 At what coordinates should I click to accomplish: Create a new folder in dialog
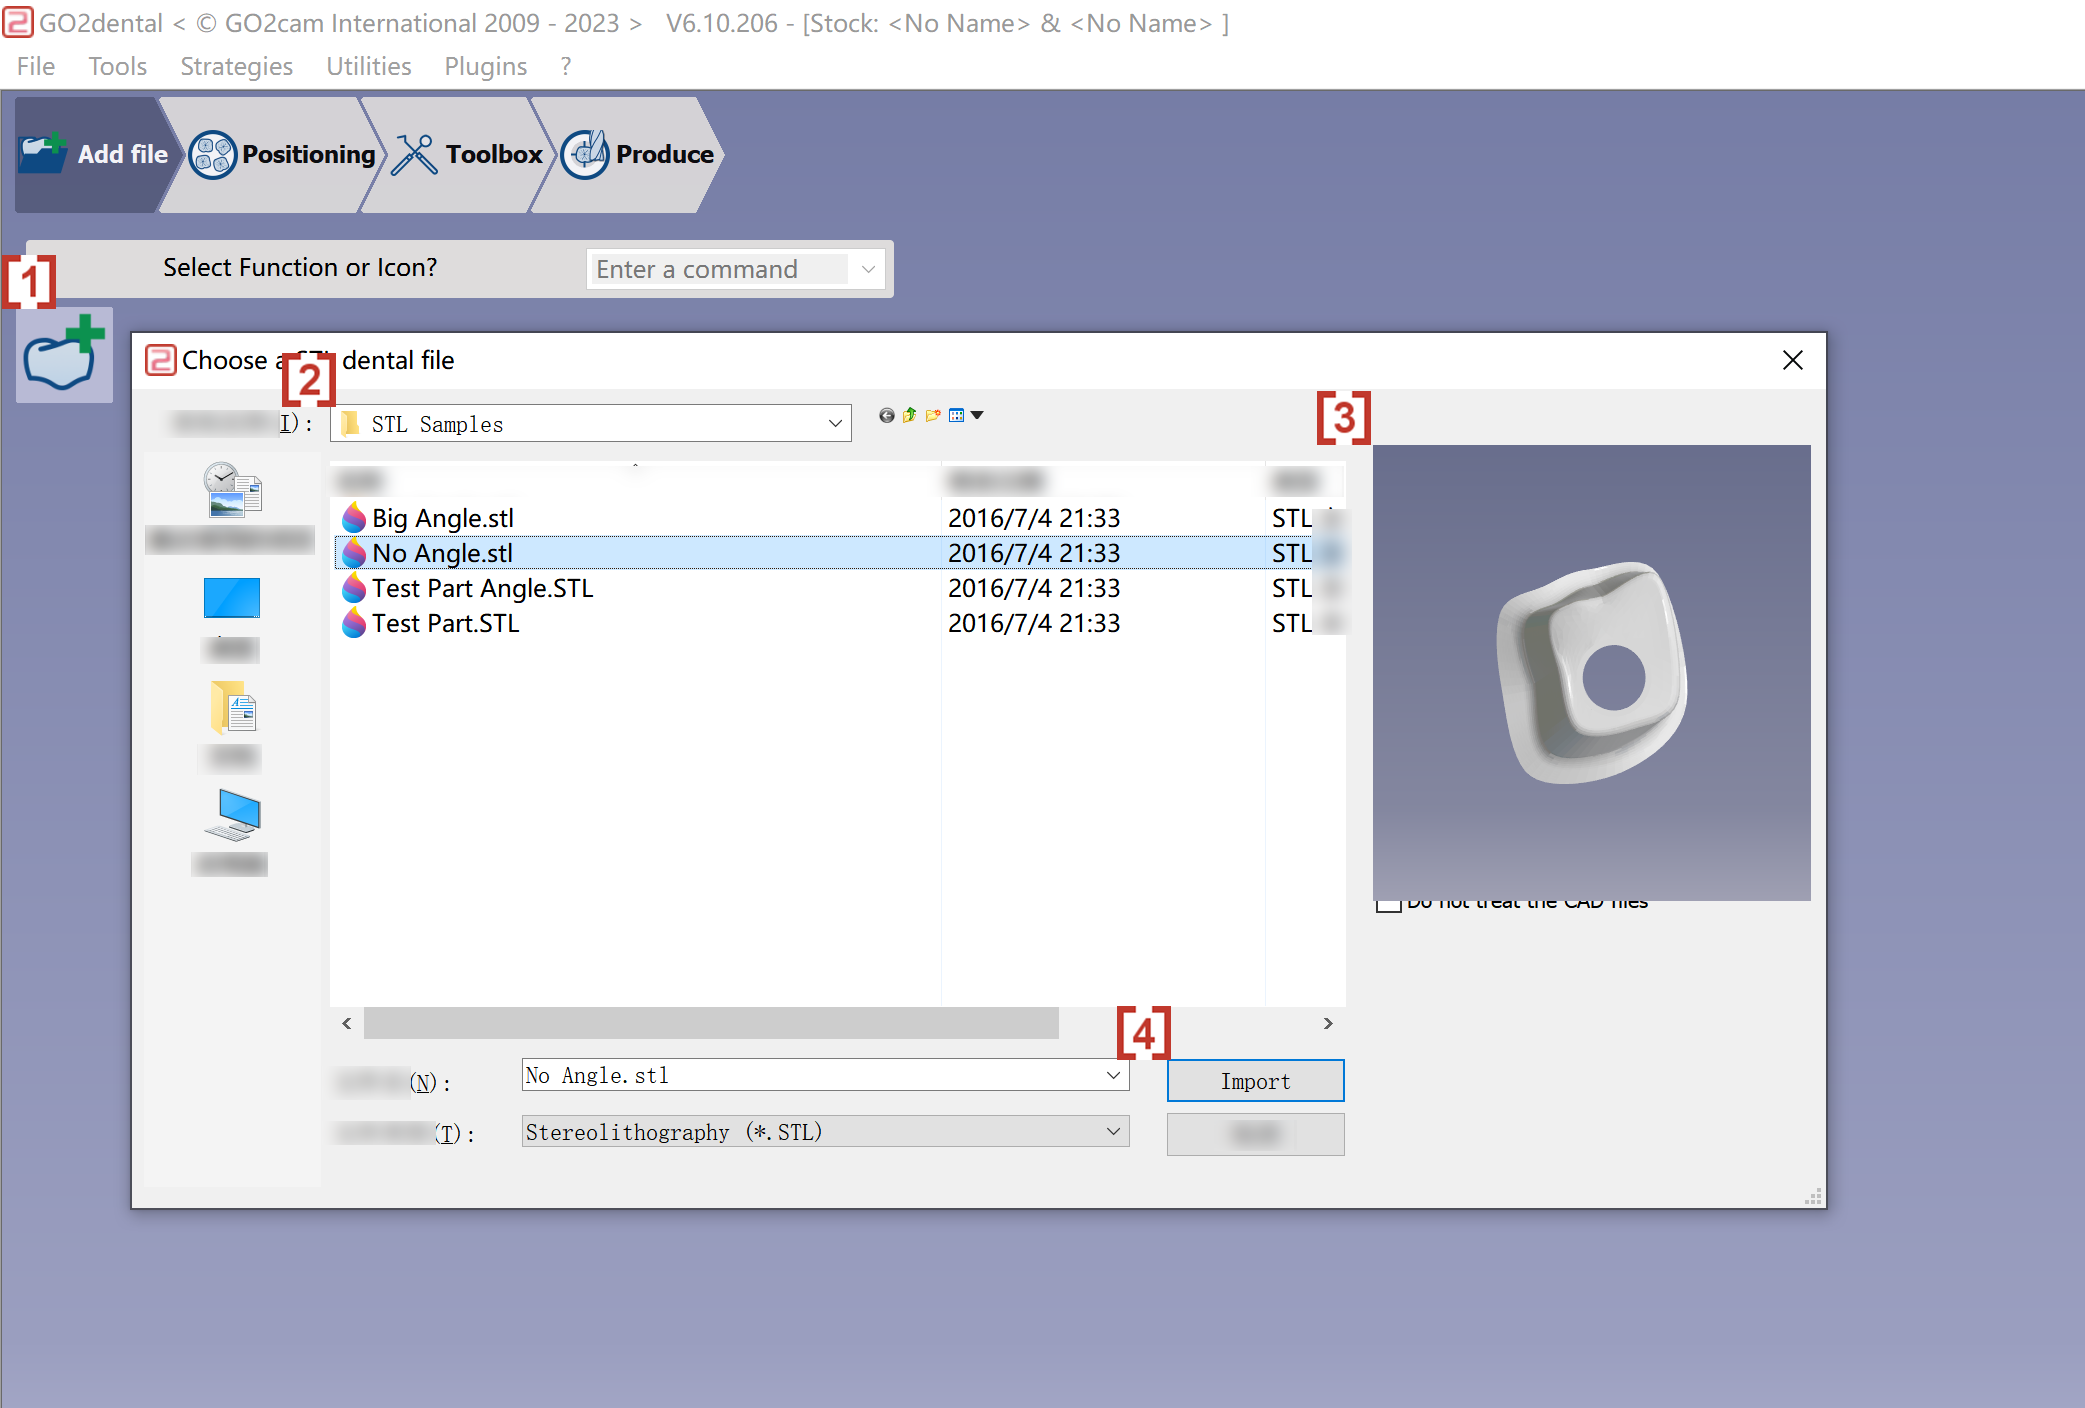933,416
